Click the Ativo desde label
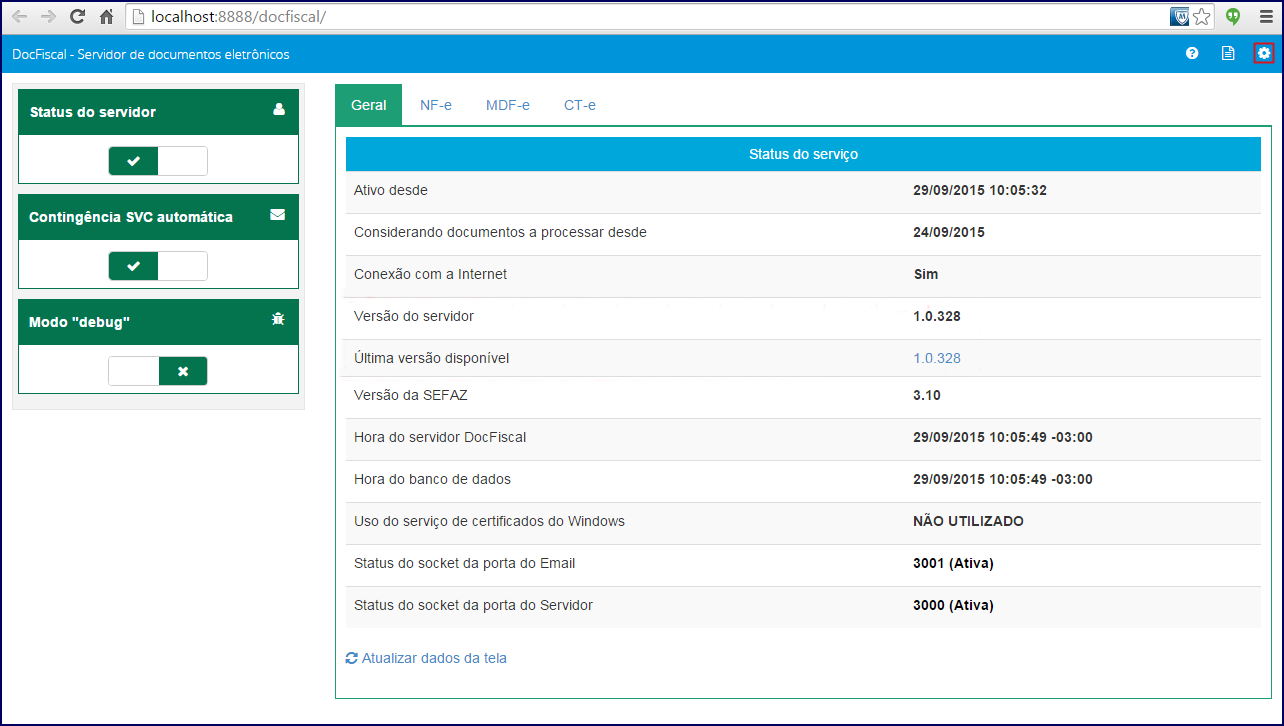The height and width of the screenshot is (726, 1284). click(391, 190)
